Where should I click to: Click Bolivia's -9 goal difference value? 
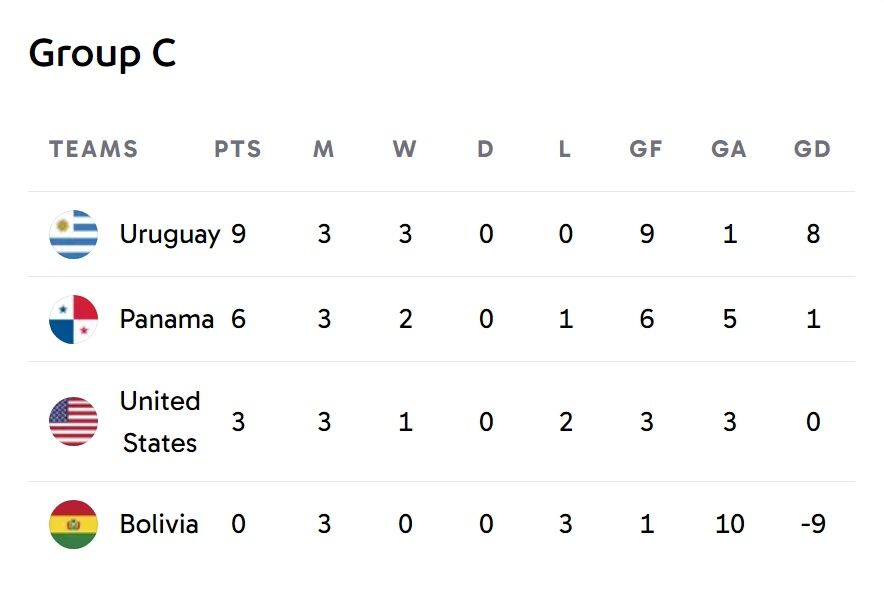point(813,525)
